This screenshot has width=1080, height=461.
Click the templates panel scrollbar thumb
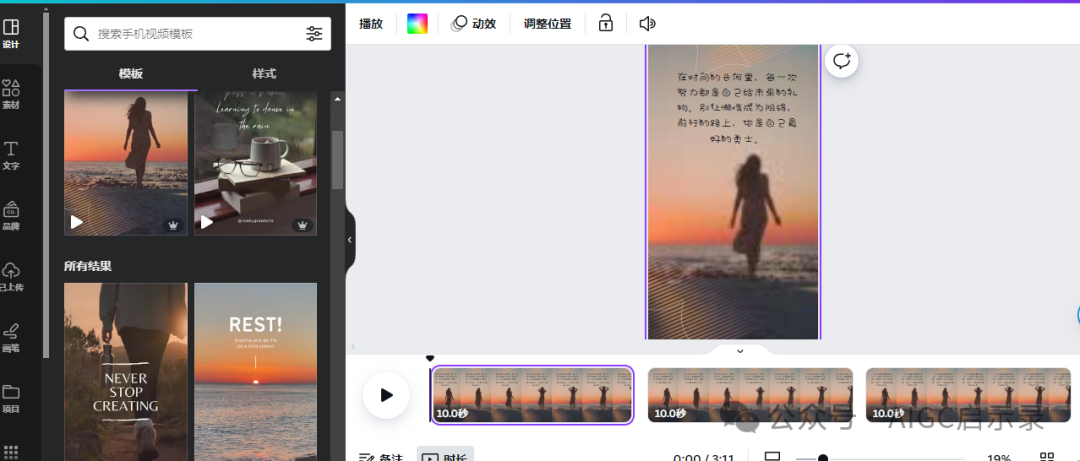pyautogui.click(x=338, y=160)
